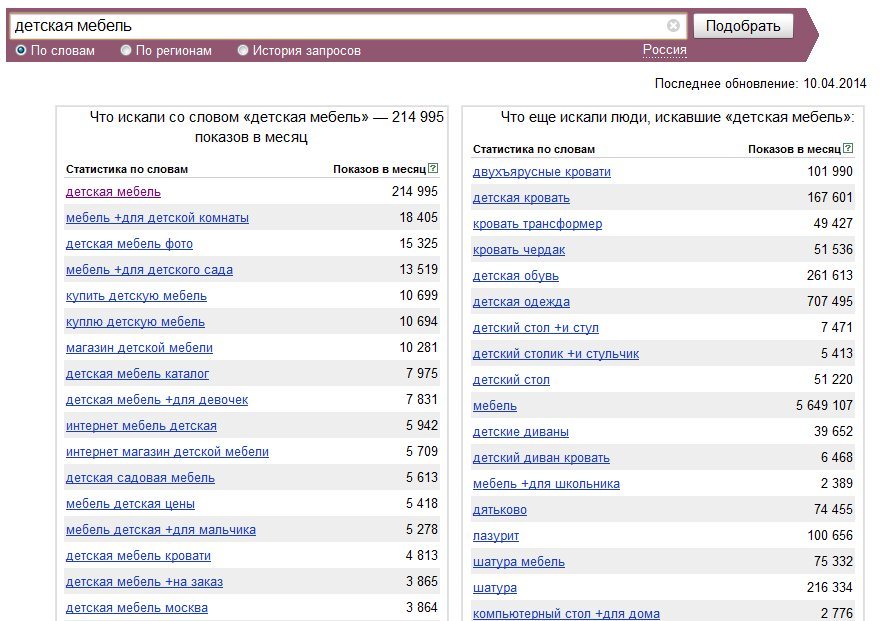Open 'компьютерный стол +для дома' link
Screen dimensions: 882x621
pyautogui.click(x=566, y=613)
